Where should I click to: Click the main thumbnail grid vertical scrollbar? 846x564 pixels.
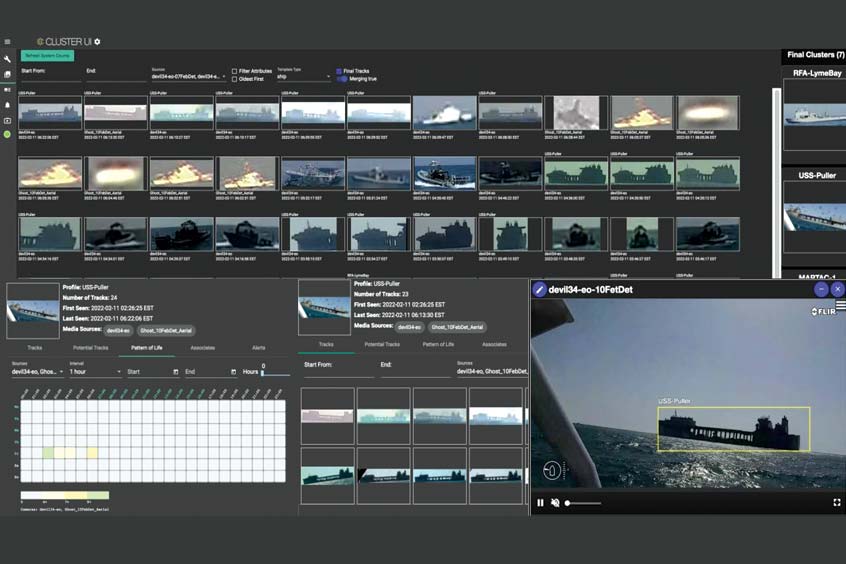(x=777, y=184)
